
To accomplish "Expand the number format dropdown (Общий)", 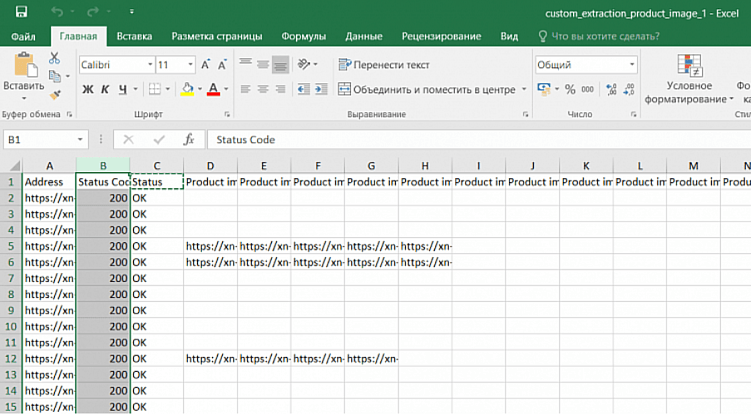I will click(632, 64).
